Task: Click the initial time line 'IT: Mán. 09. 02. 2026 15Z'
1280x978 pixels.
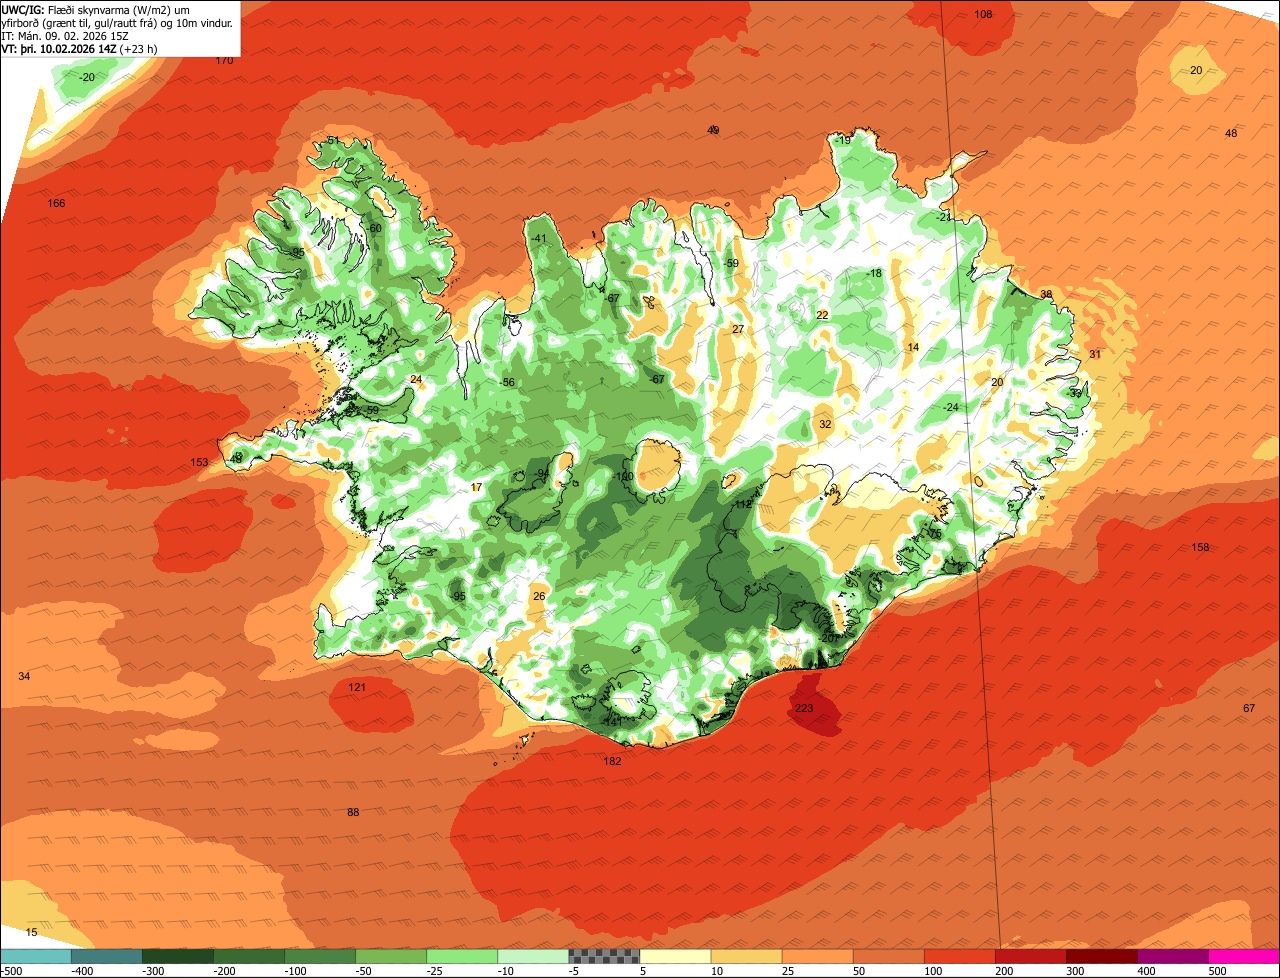Action: 64,35
